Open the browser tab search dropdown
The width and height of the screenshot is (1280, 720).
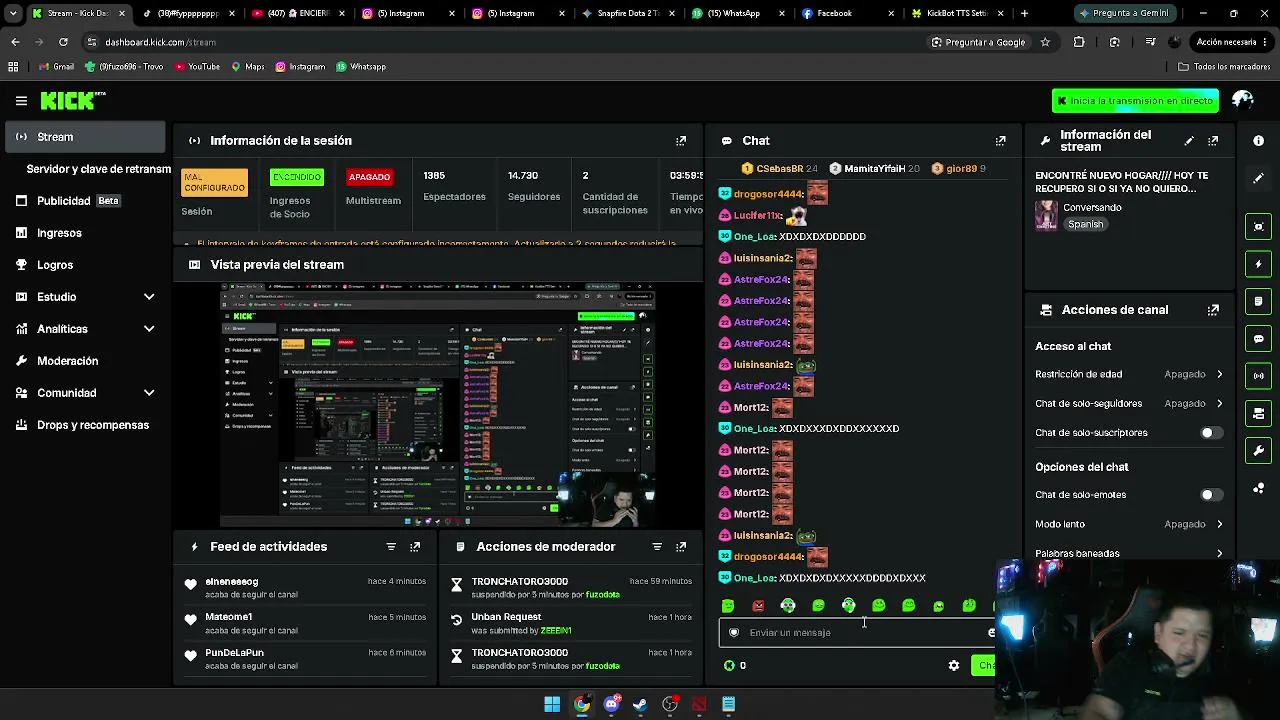13,13
